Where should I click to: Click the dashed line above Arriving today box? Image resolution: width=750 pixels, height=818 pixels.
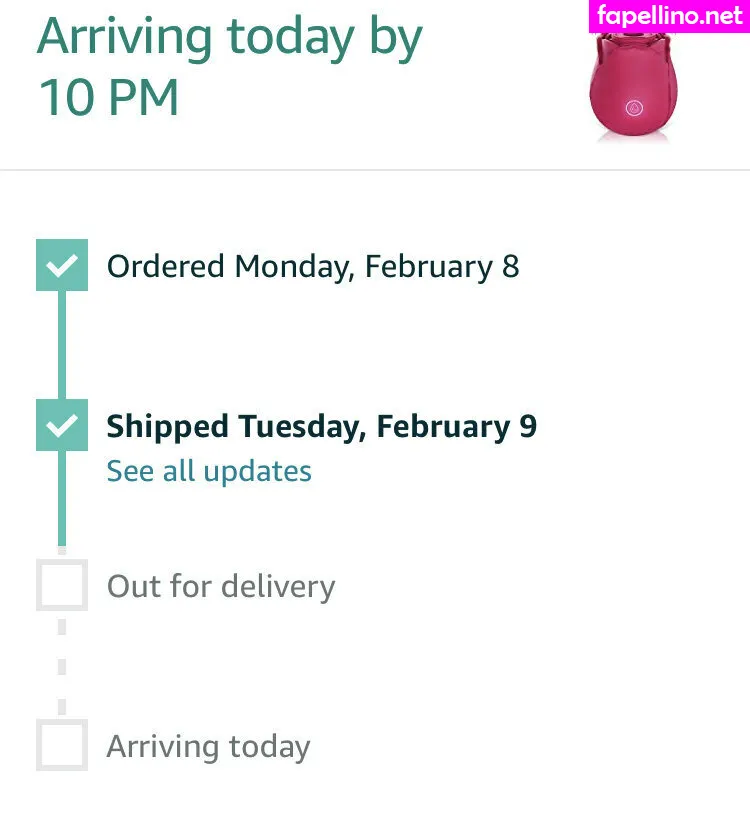click(62, 665)
